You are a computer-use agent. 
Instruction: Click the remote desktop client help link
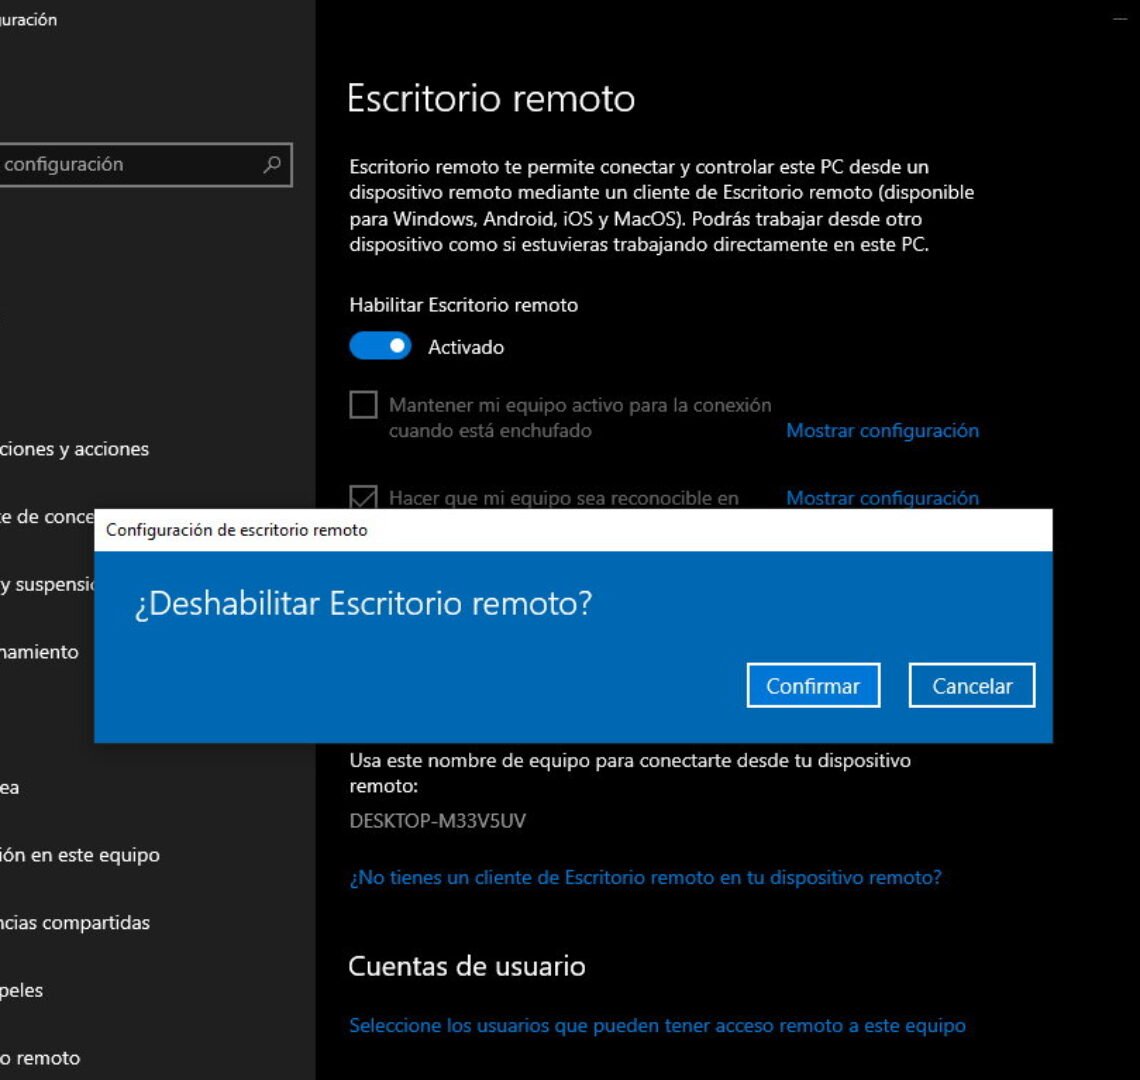pyautogui.click(x=645, y=877)
